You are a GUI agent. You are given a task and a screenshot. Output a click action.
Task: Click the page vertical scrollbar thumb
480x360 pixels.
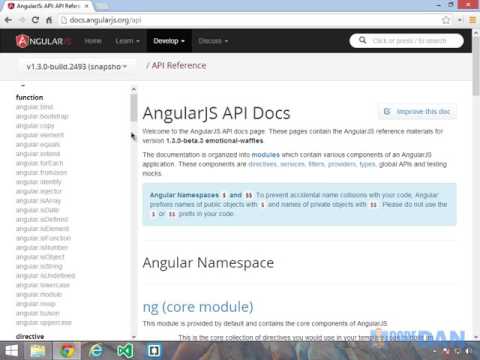coord(476,65)
